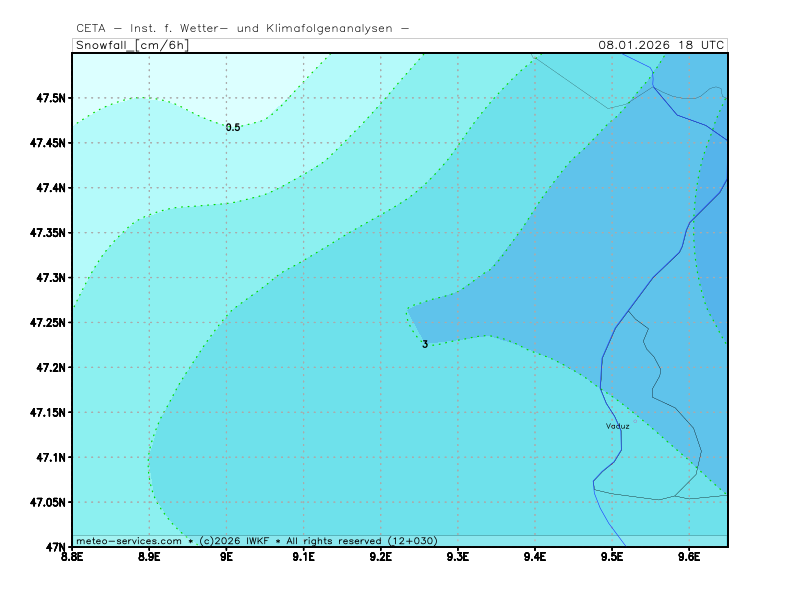
Task: Select the 08.01.2026 18 UTC timestamp
Action: coord(661,45)
